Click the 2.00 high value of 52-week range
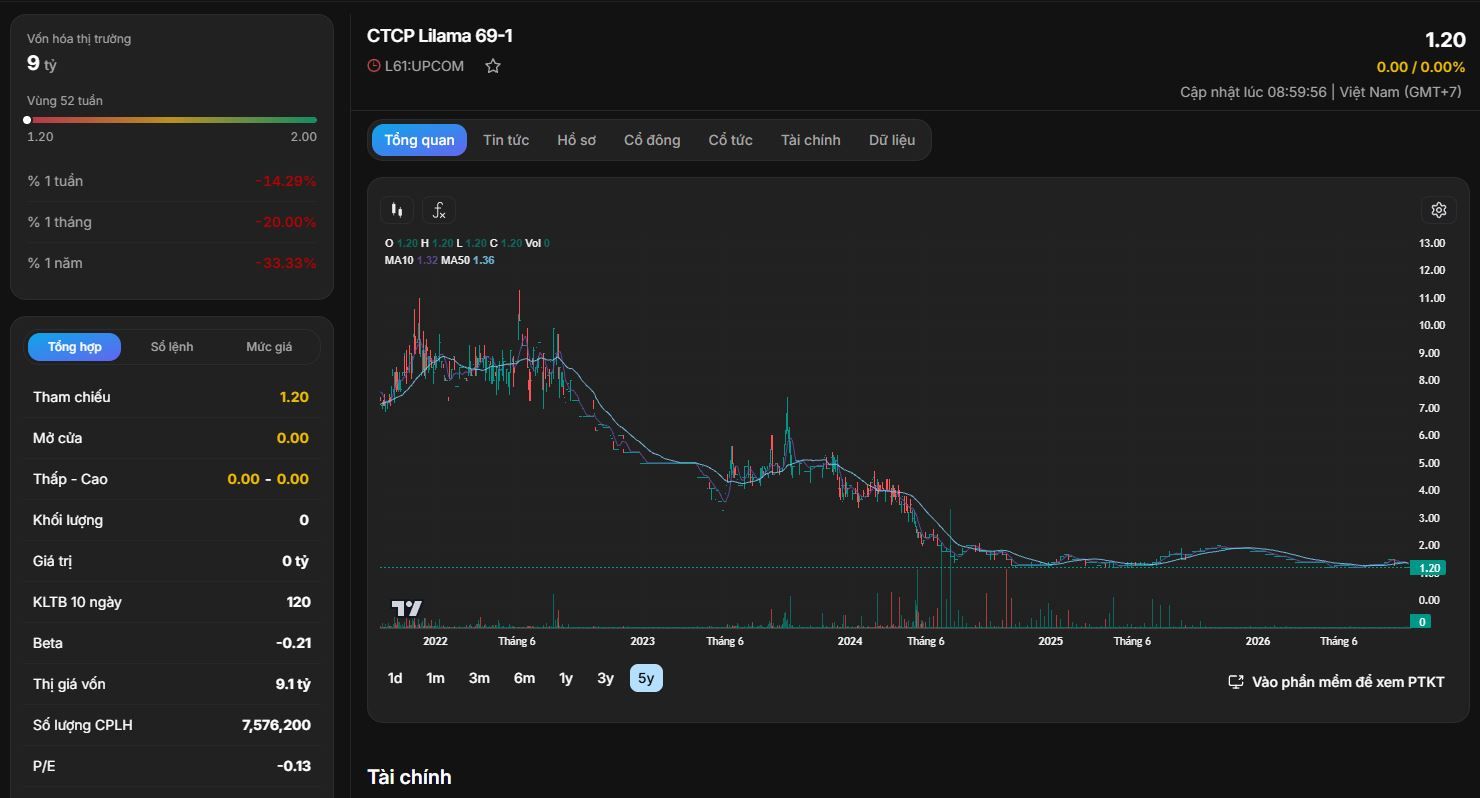This screenshot has width=1480, height=798. pos(304,137)
